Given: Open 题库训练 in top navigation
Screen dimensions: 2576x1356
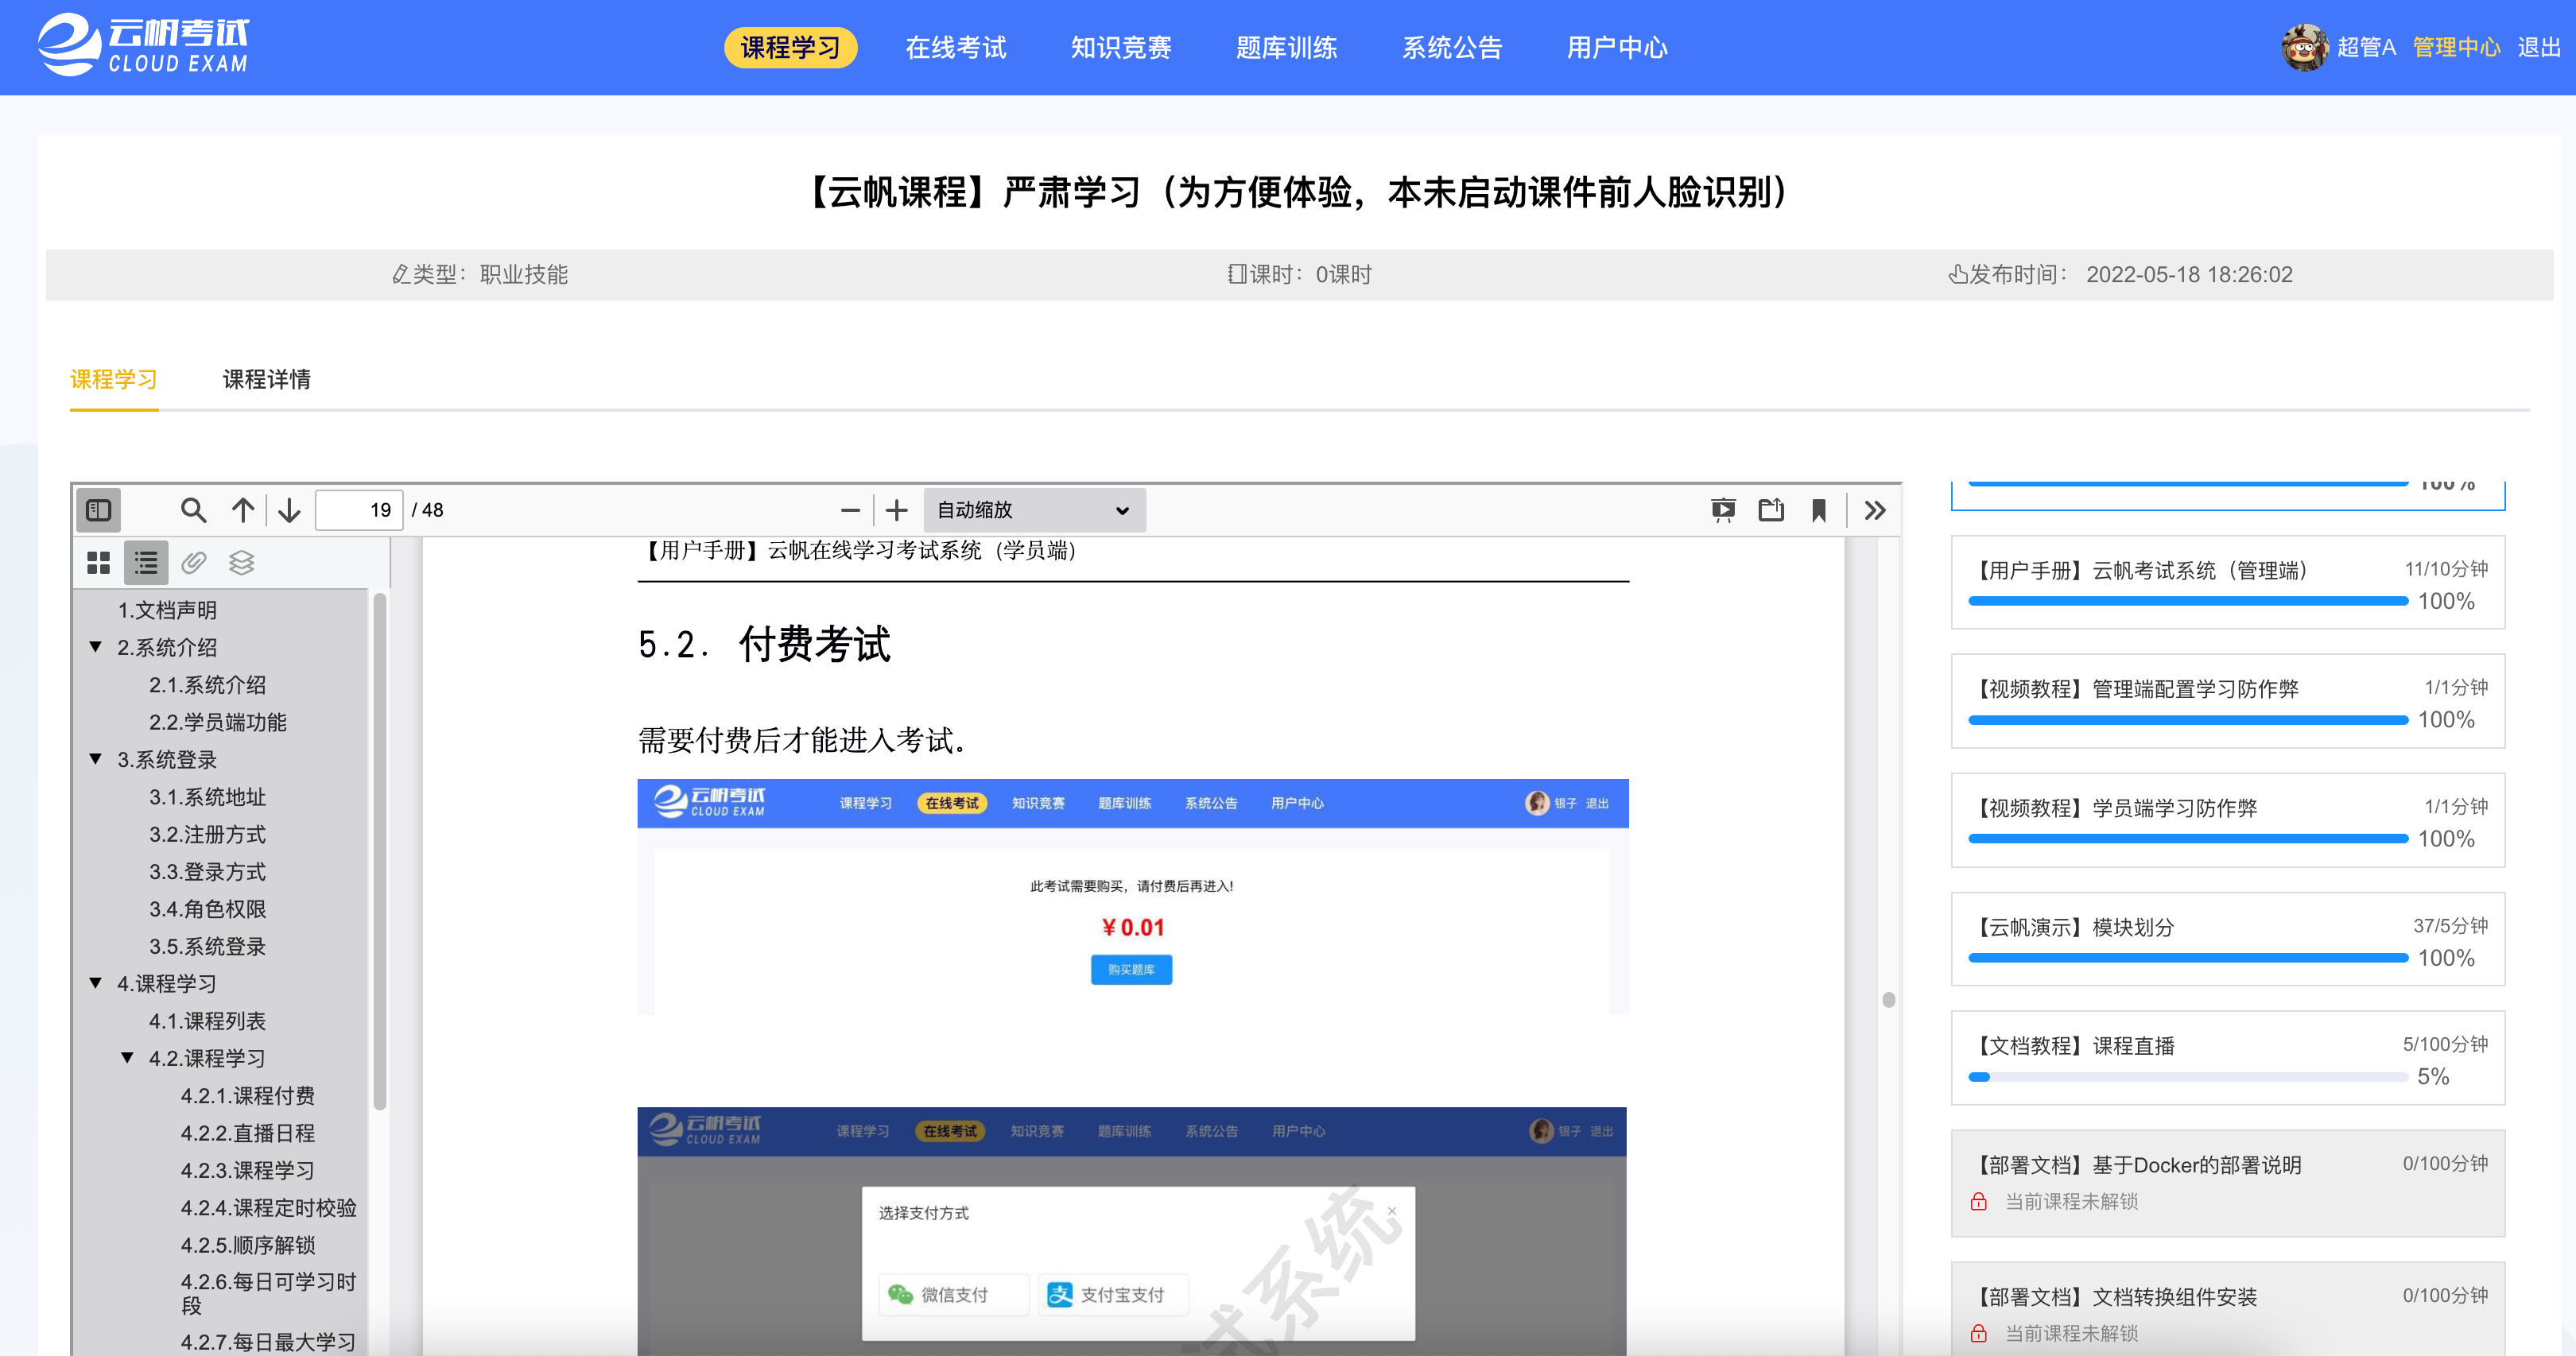Looking at the screenshot, I should pos(1286,48).
